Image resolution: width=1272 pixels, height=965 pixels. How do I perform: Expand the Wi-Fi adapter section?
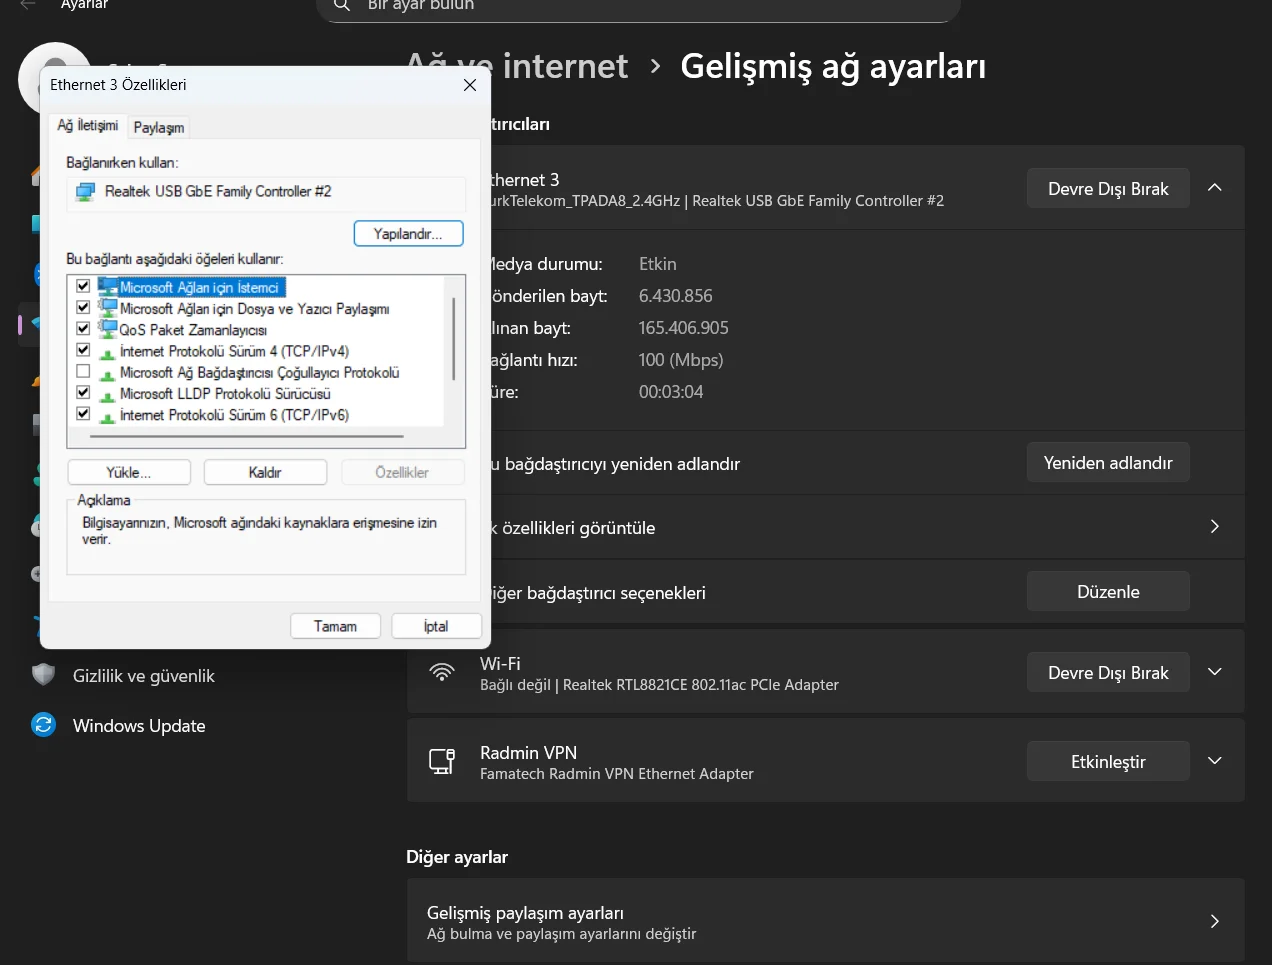click(1215, 672)
